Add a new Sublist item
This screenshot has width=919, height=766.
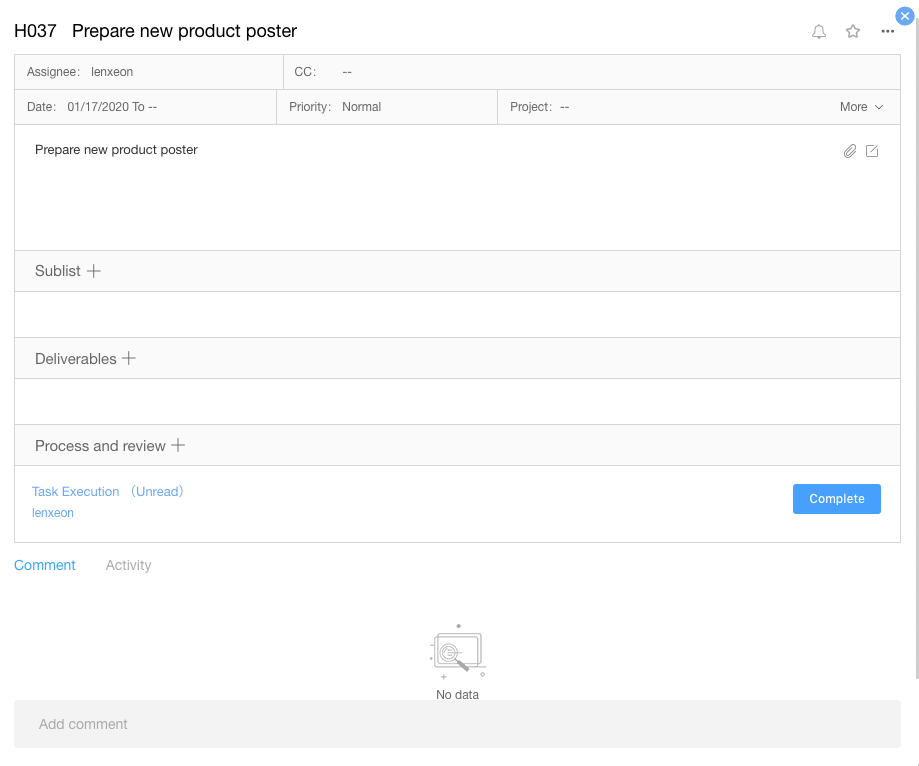tap(94, 271)
